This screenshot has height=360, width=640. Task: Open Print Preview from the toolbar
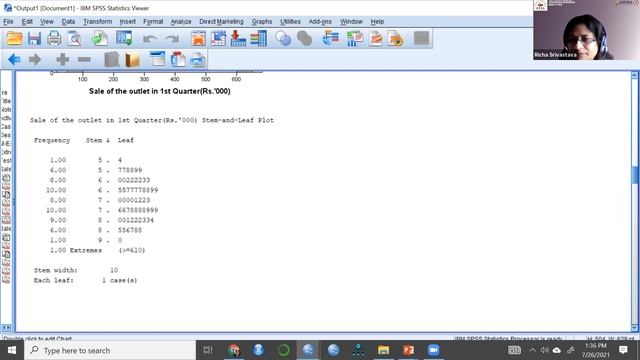[x=75, y=39]
